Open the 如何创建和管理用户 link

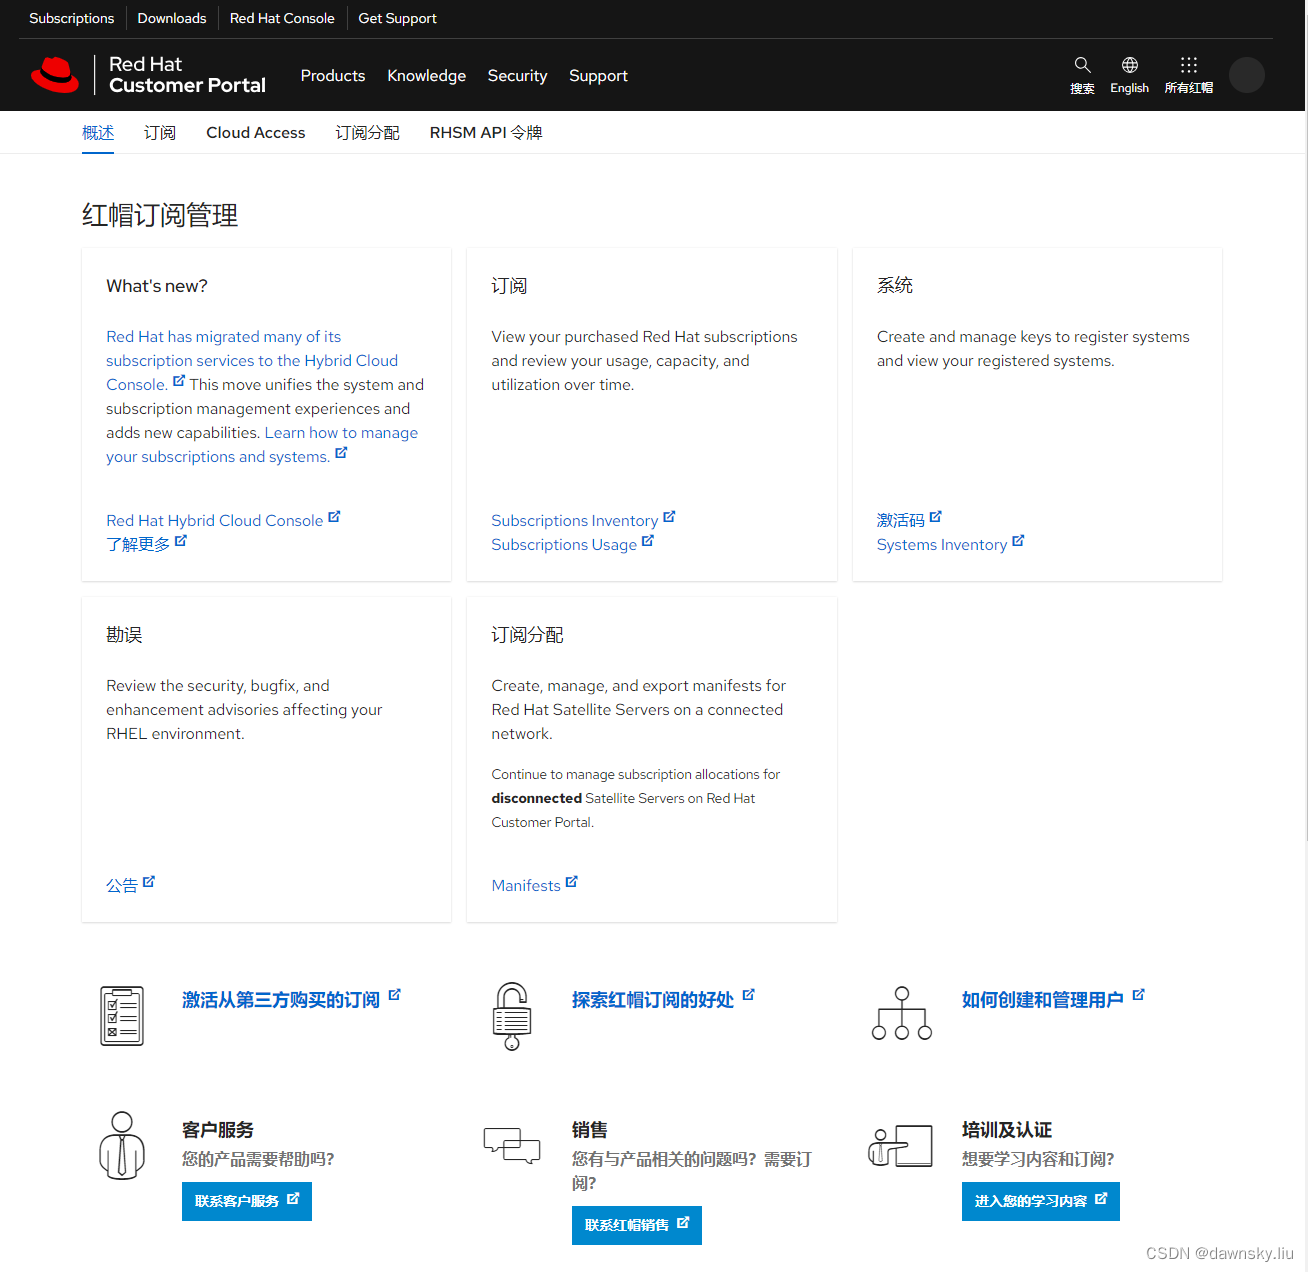click(1043, 1000)
